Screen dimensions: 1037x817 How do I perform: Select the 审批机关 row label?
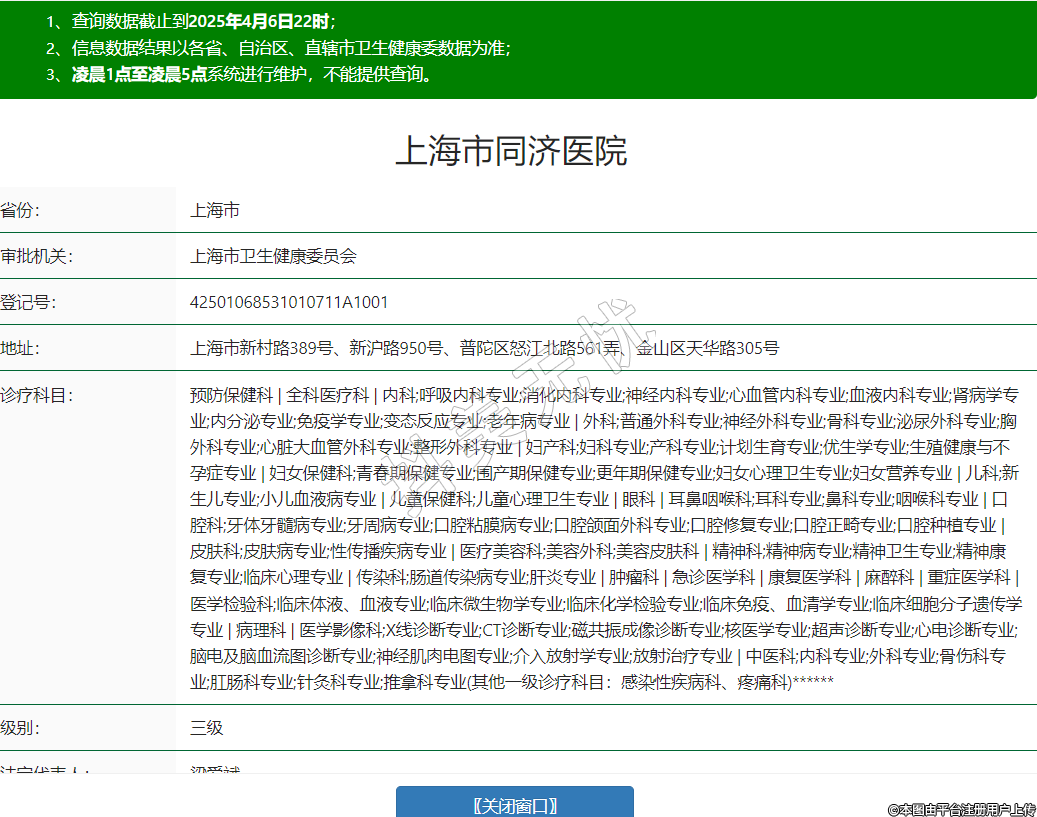[x=36, y=256]
